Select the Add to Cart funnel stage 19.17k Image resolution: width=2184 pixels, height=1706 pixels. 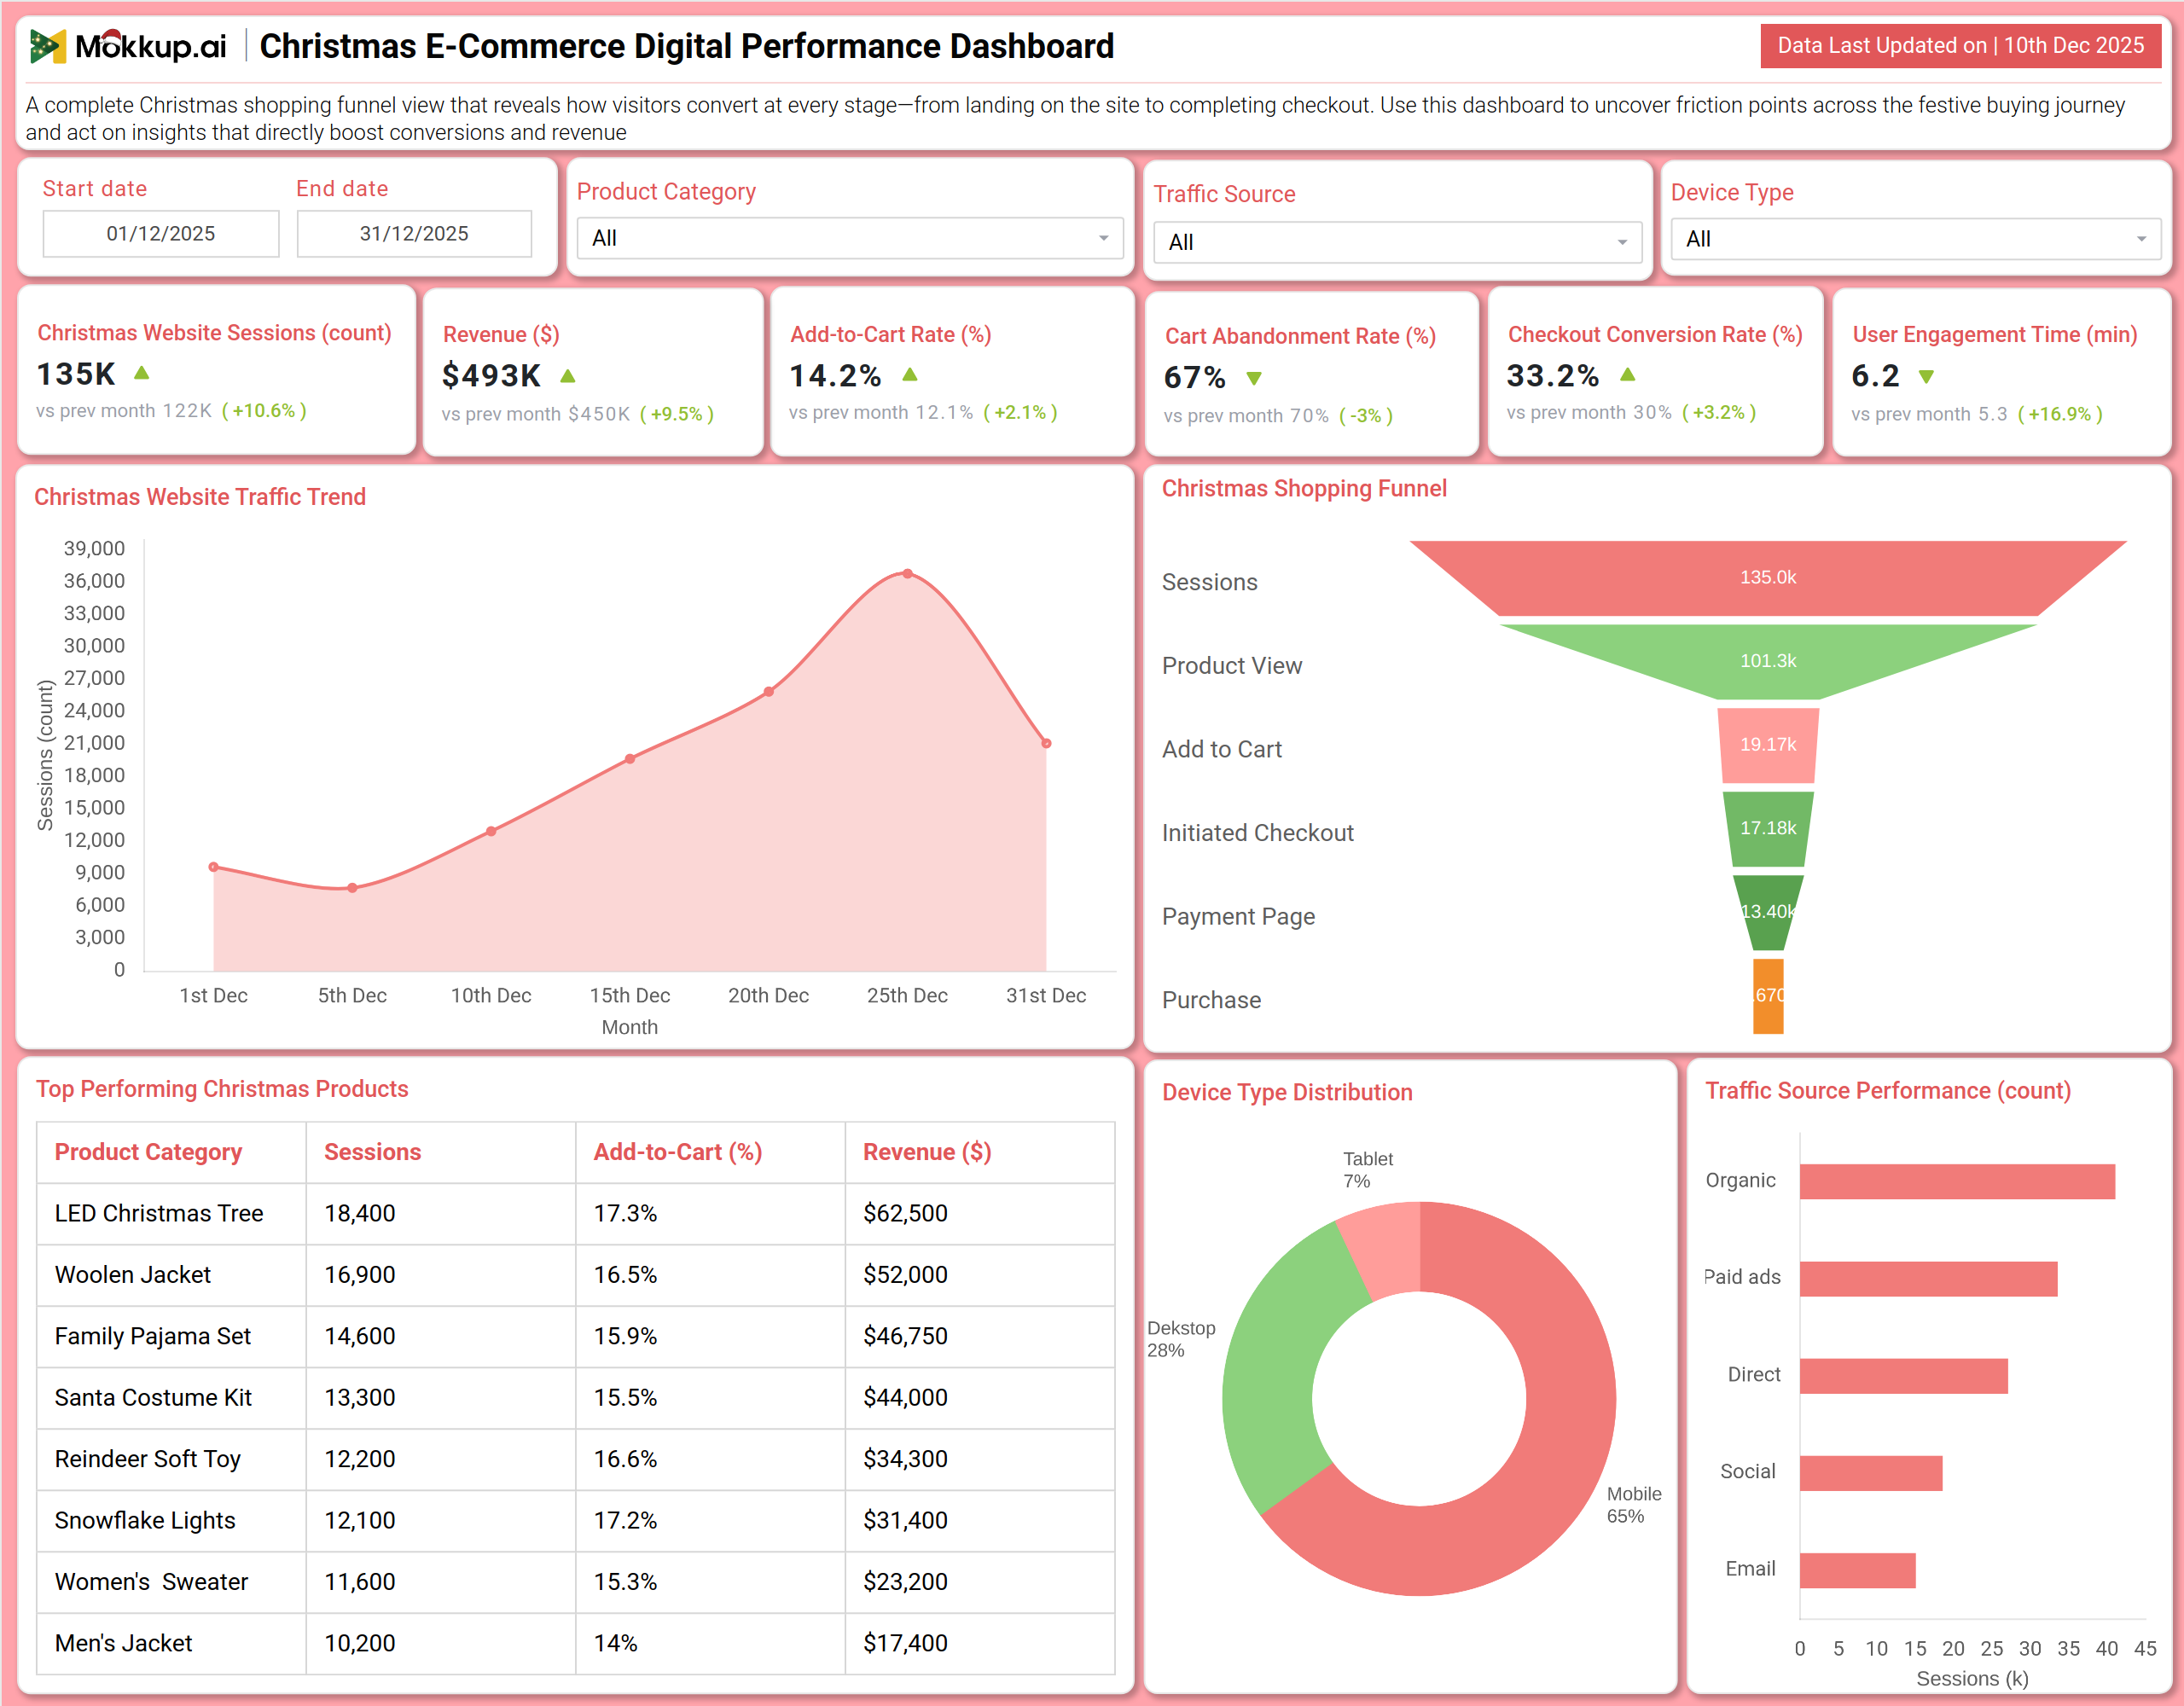pyautogui.click(x=1767, y=745)
